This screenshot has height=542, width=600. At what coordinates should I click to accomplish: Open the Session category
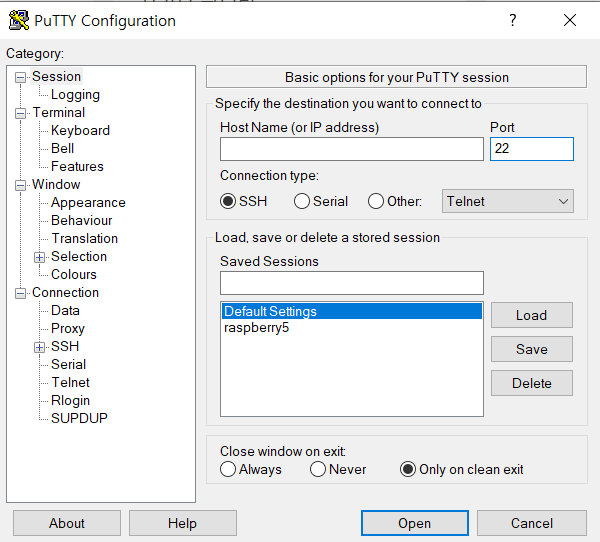click(x=56, y=76)
